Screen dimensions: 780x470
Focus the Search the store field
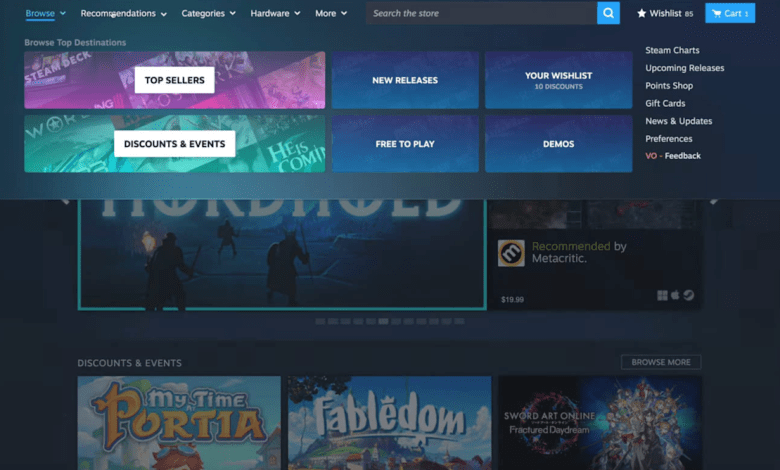point(481,13)
